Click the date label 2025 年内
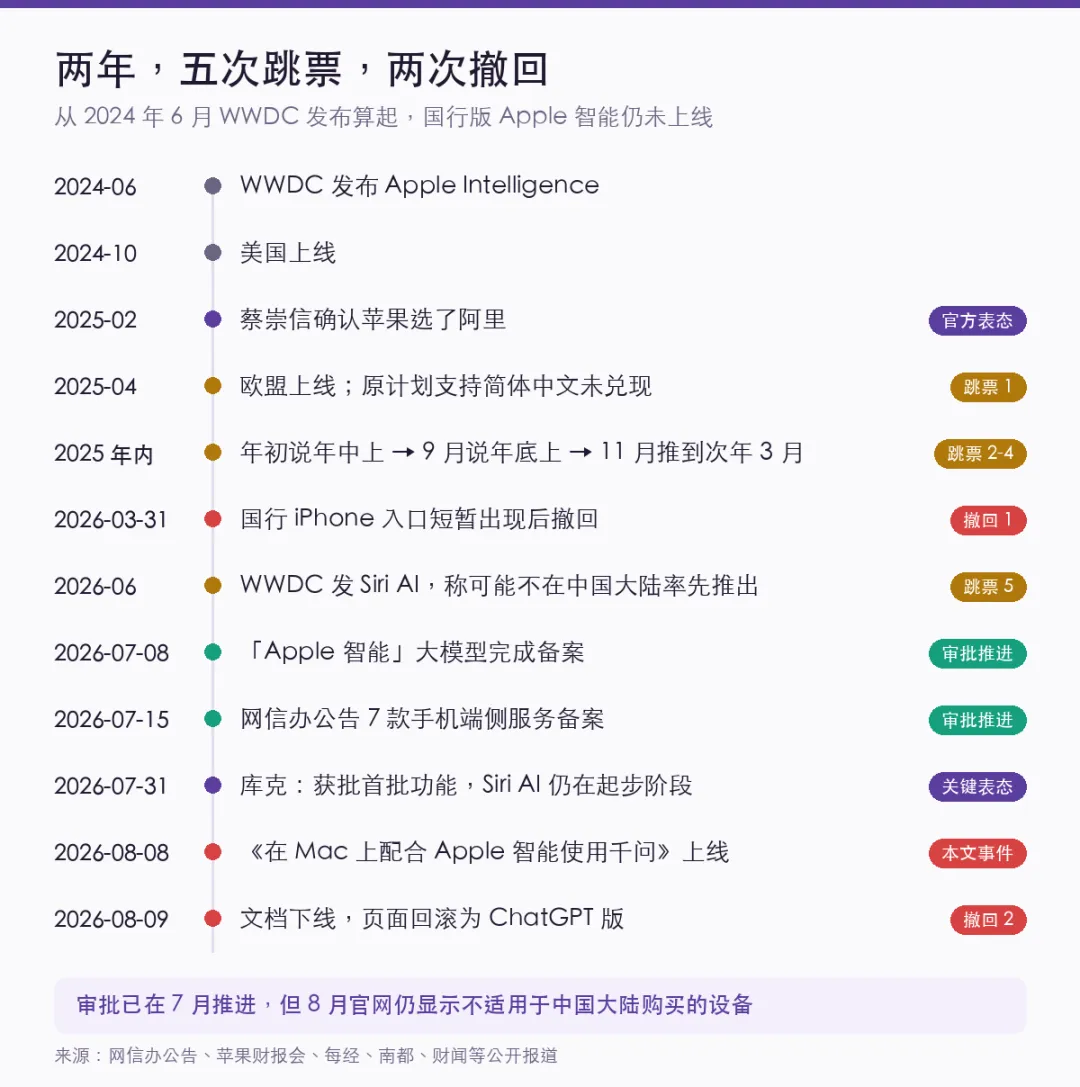1080x1087 pixels. (103, 453)
